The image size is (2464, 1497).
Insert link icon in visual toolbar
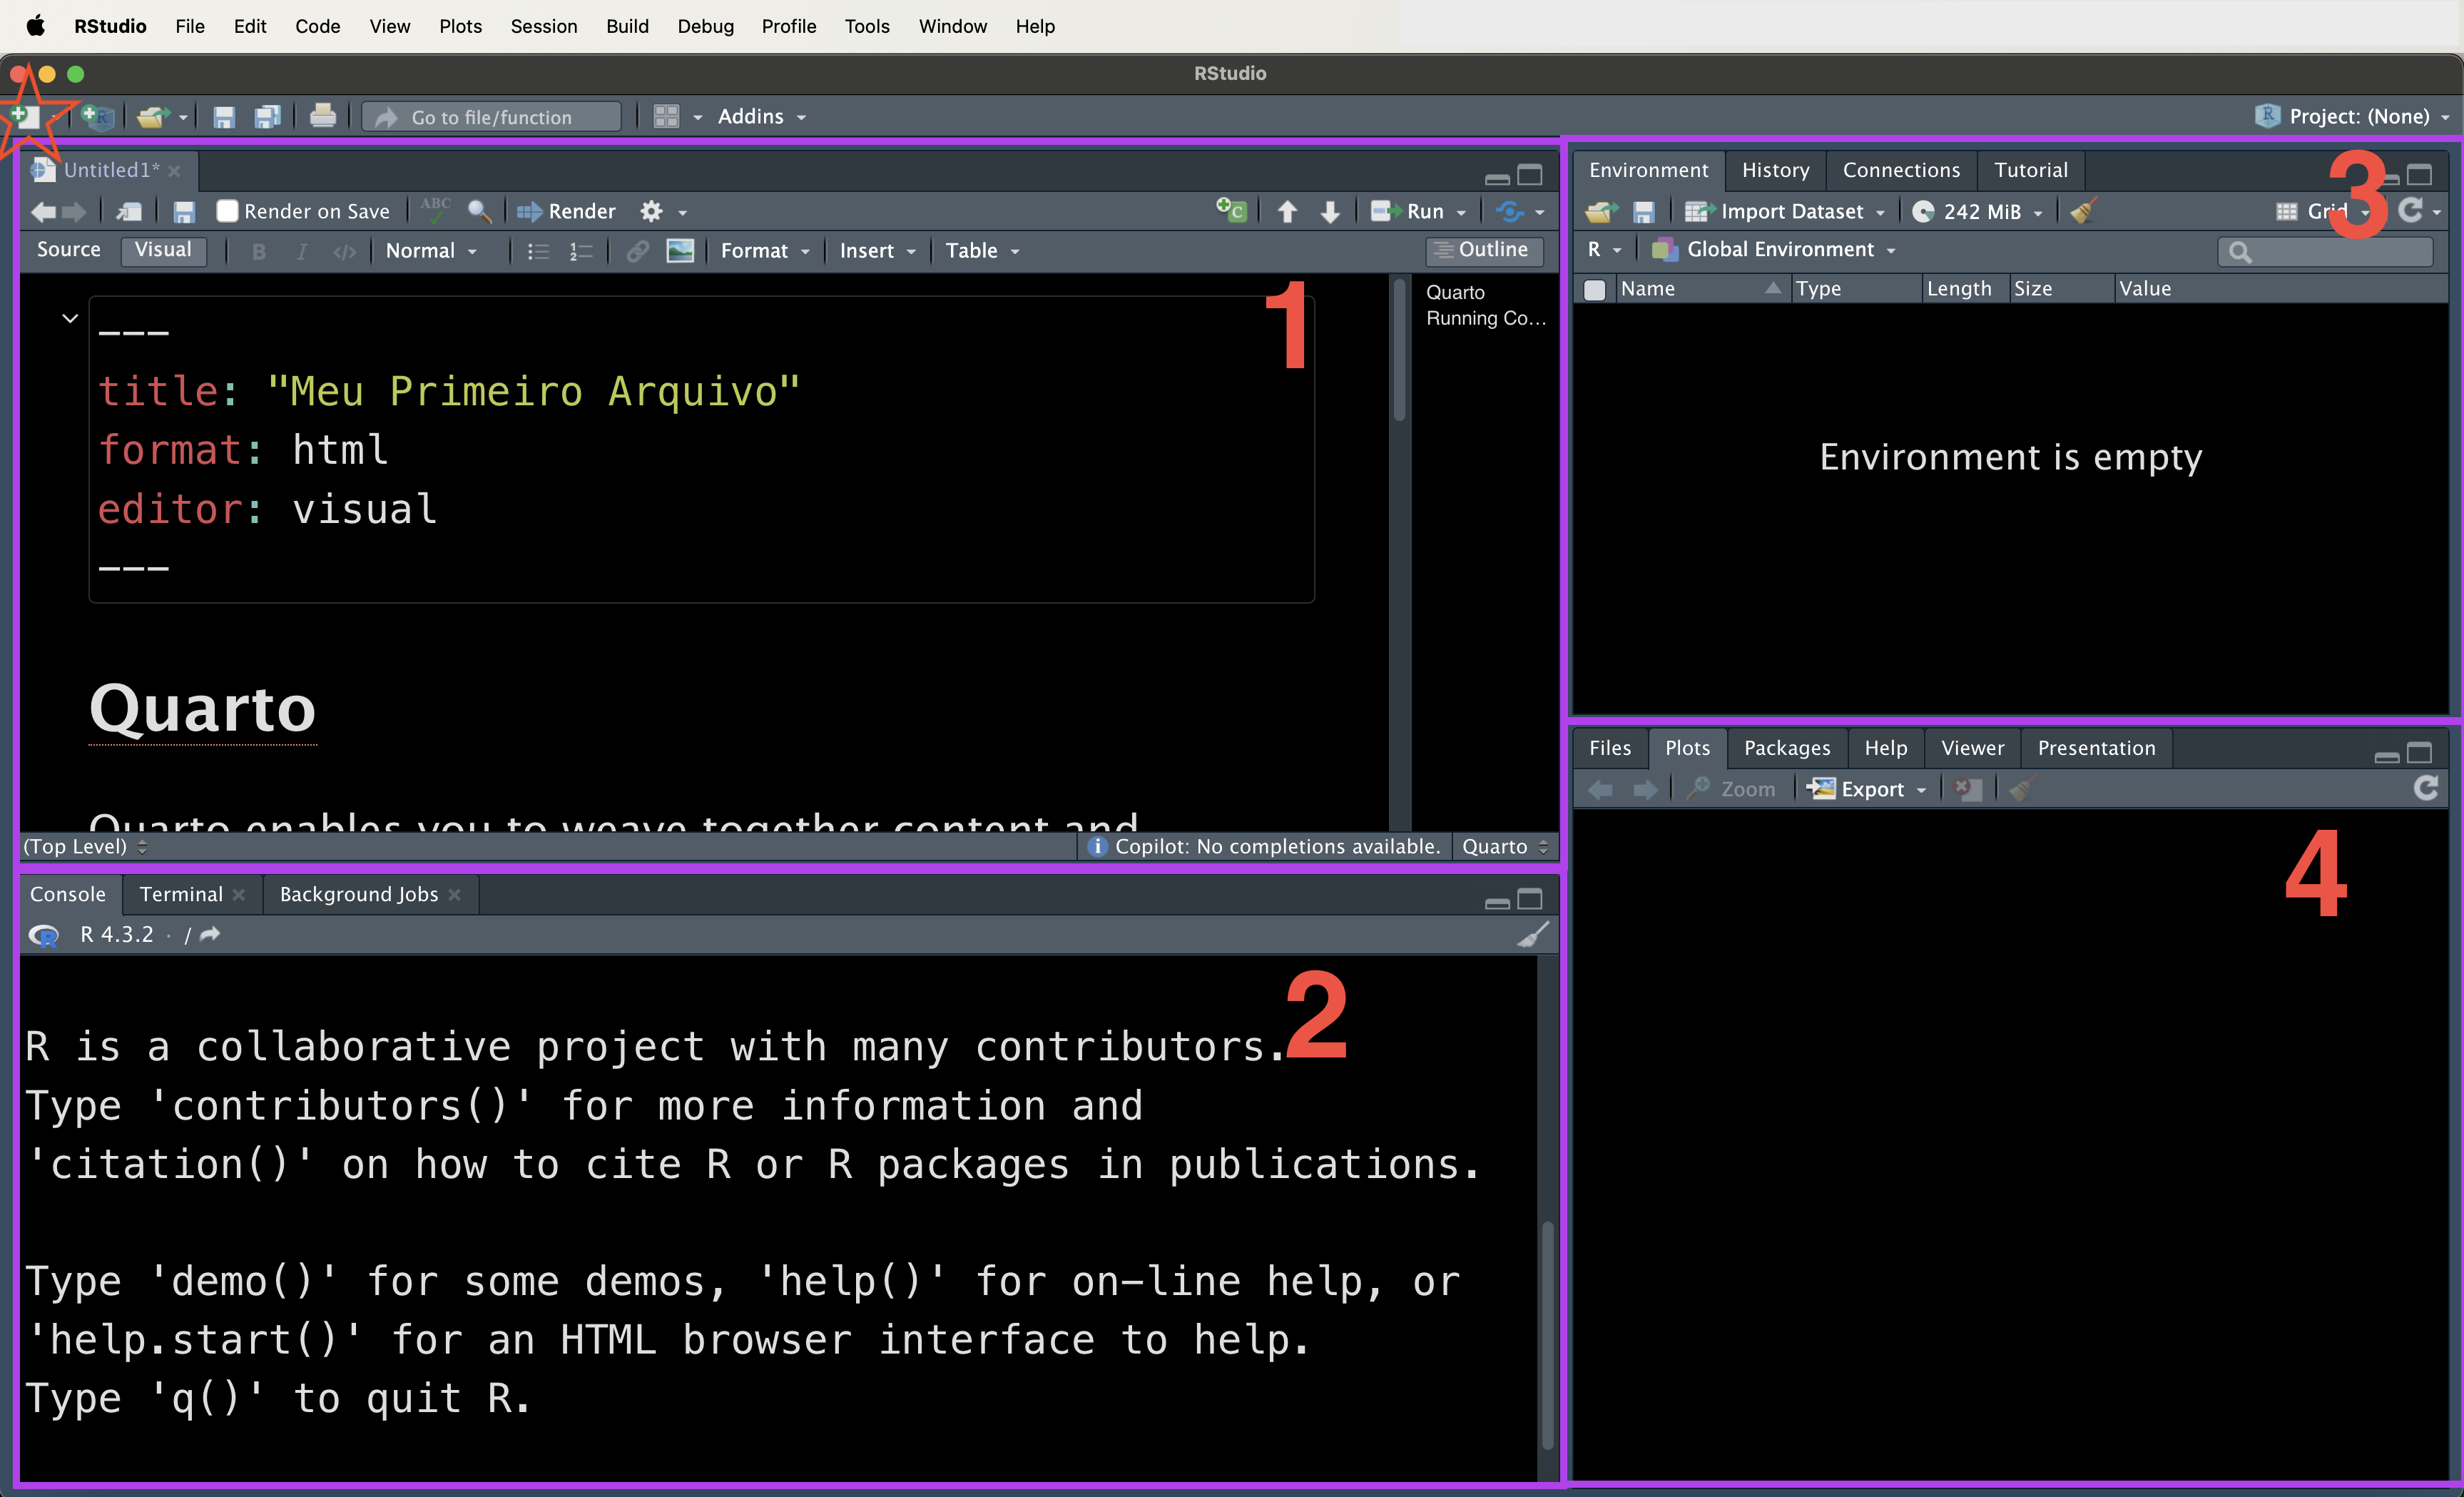636,250
